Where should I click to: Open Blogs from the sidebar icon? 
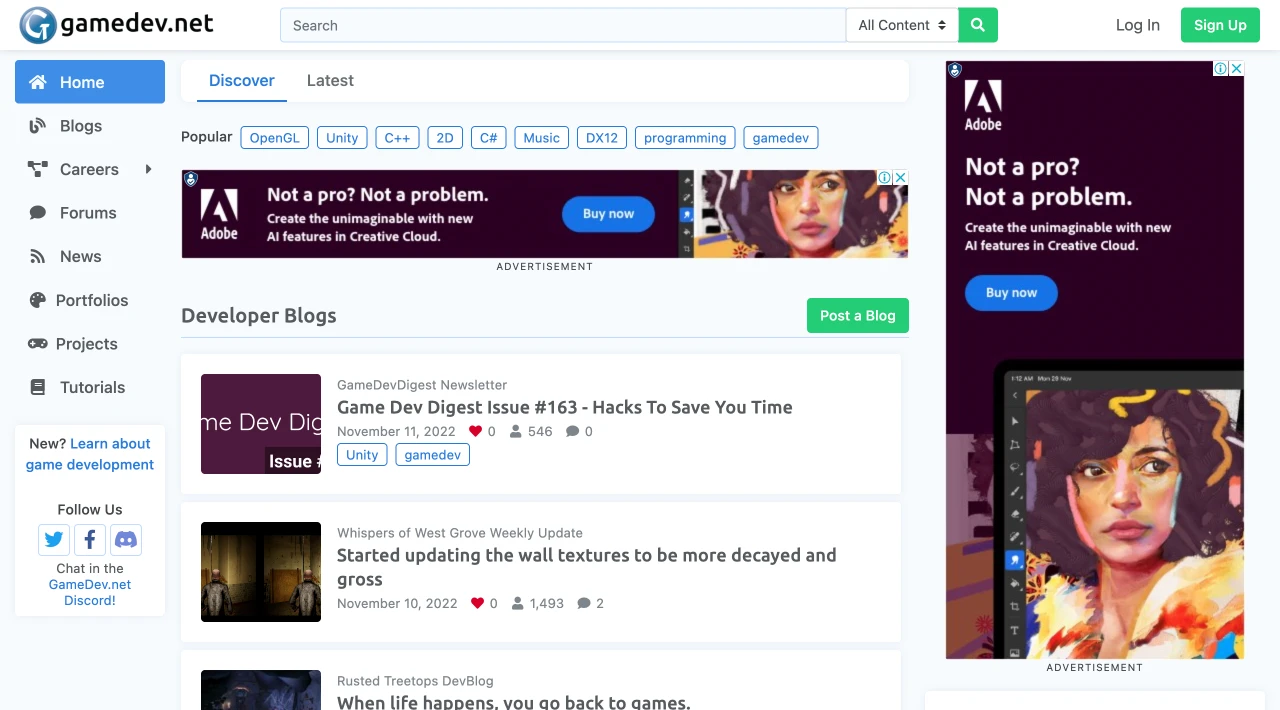click(x=36, y=126)
